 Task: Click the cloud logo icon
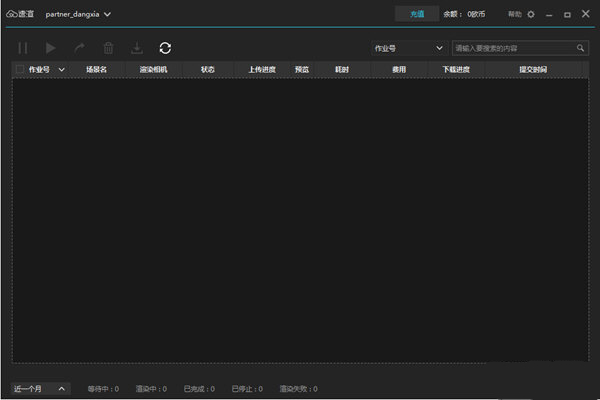coord(11,14)
